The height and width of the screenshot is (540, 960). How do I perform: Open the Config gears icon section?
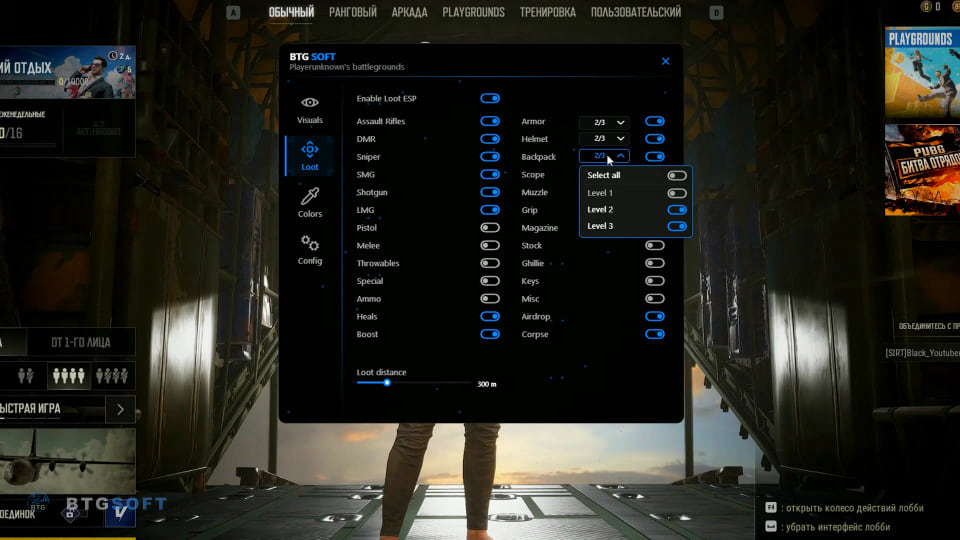(x=310, y=249)
